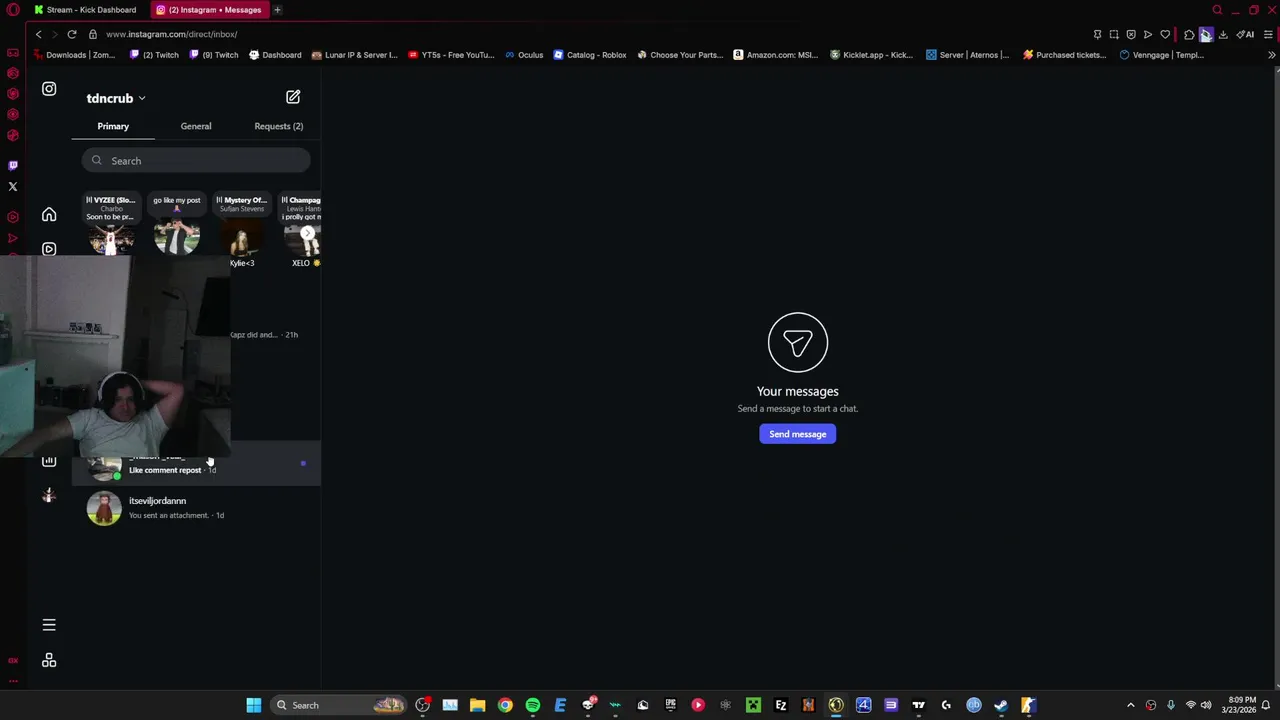The image size is (1280, 720).
Task: Click the Windows Start button
Action: pos(254,705)
